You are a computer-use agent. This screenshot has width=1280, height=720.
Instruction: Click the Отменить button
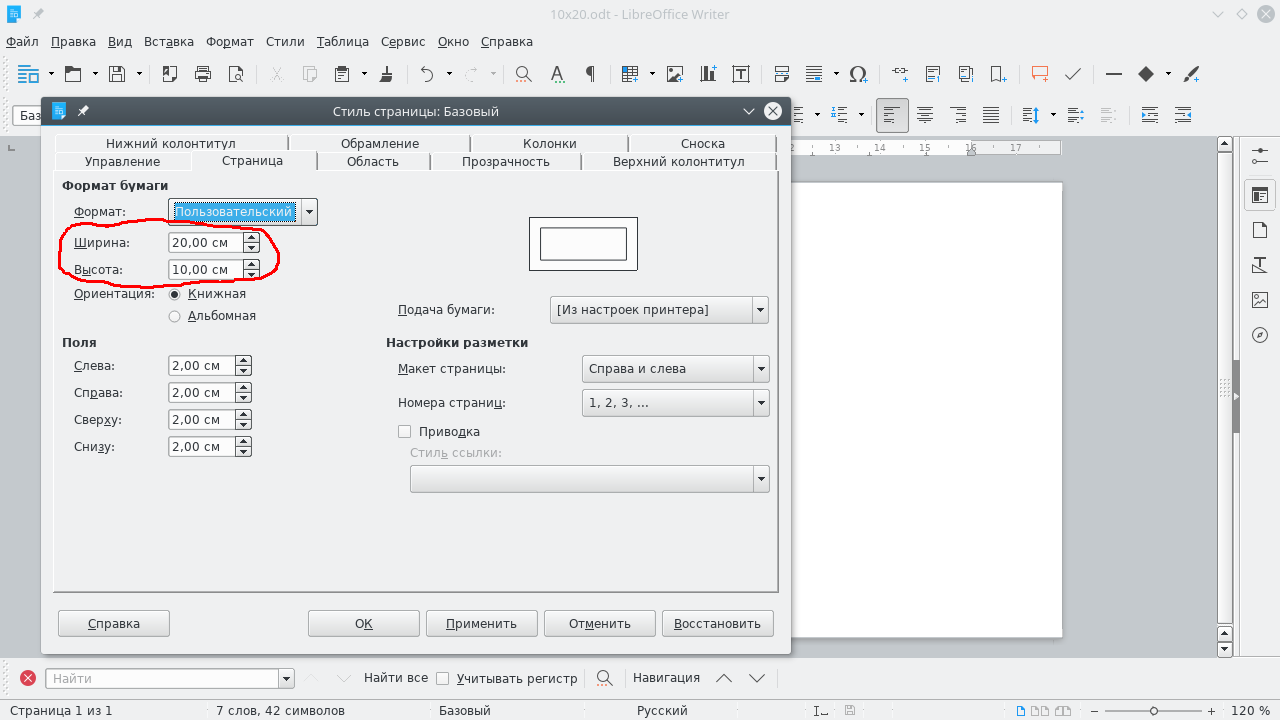point(599,623)
